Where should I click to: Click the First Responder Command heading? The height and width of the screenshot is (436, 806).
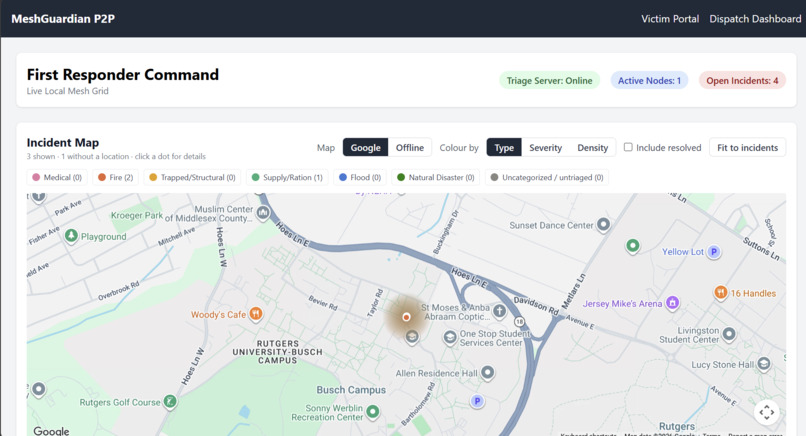click(123, 75)
